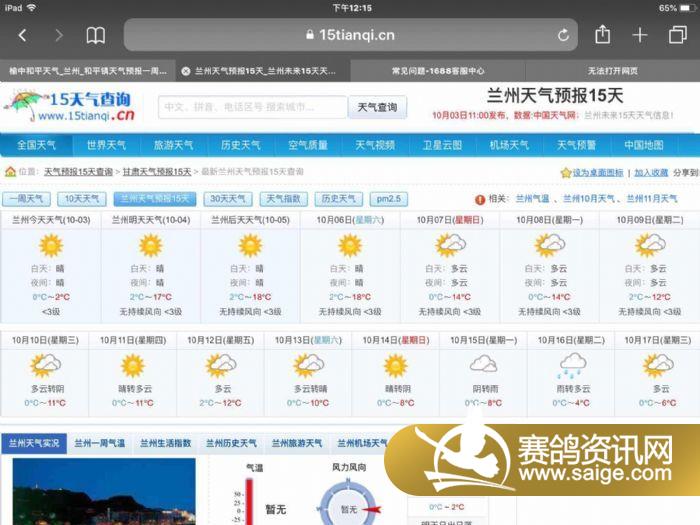Image resolution: width=700 pixels, height=525 pixels.
Task: Tap the reload icon in address bar
Action: [x=563, y=35]
